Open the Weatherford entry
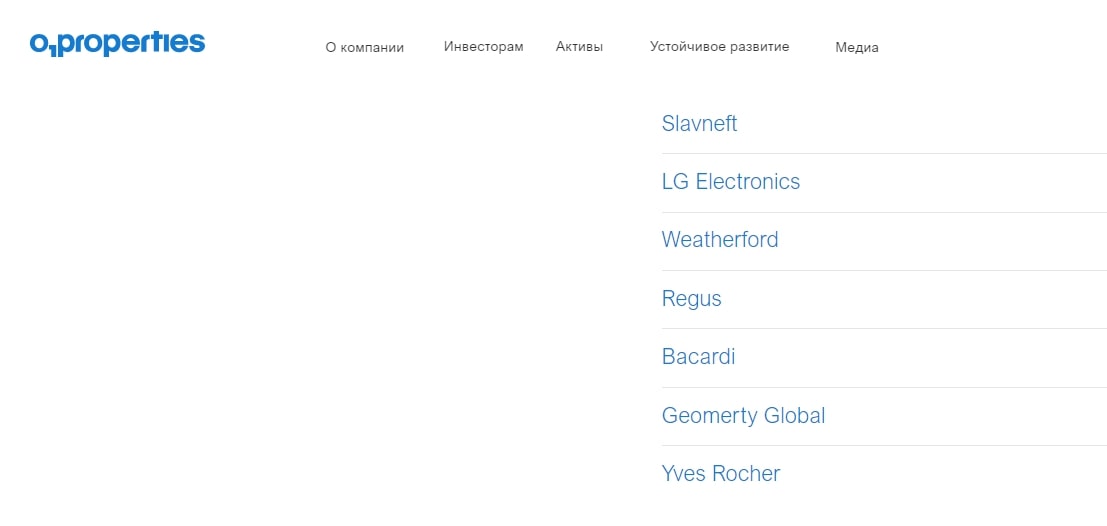1107x526 pixels. tap(720, 239)
